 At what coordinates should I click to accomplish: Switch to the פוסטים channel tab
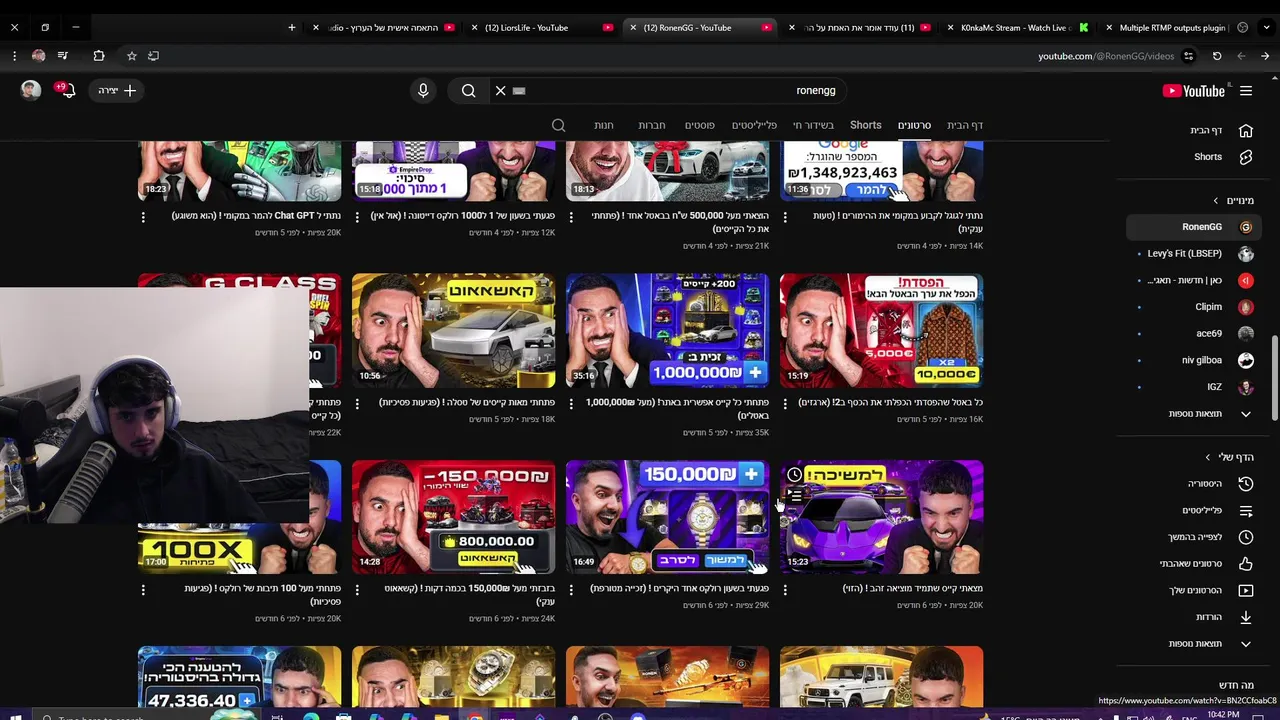tap(699, 125)
